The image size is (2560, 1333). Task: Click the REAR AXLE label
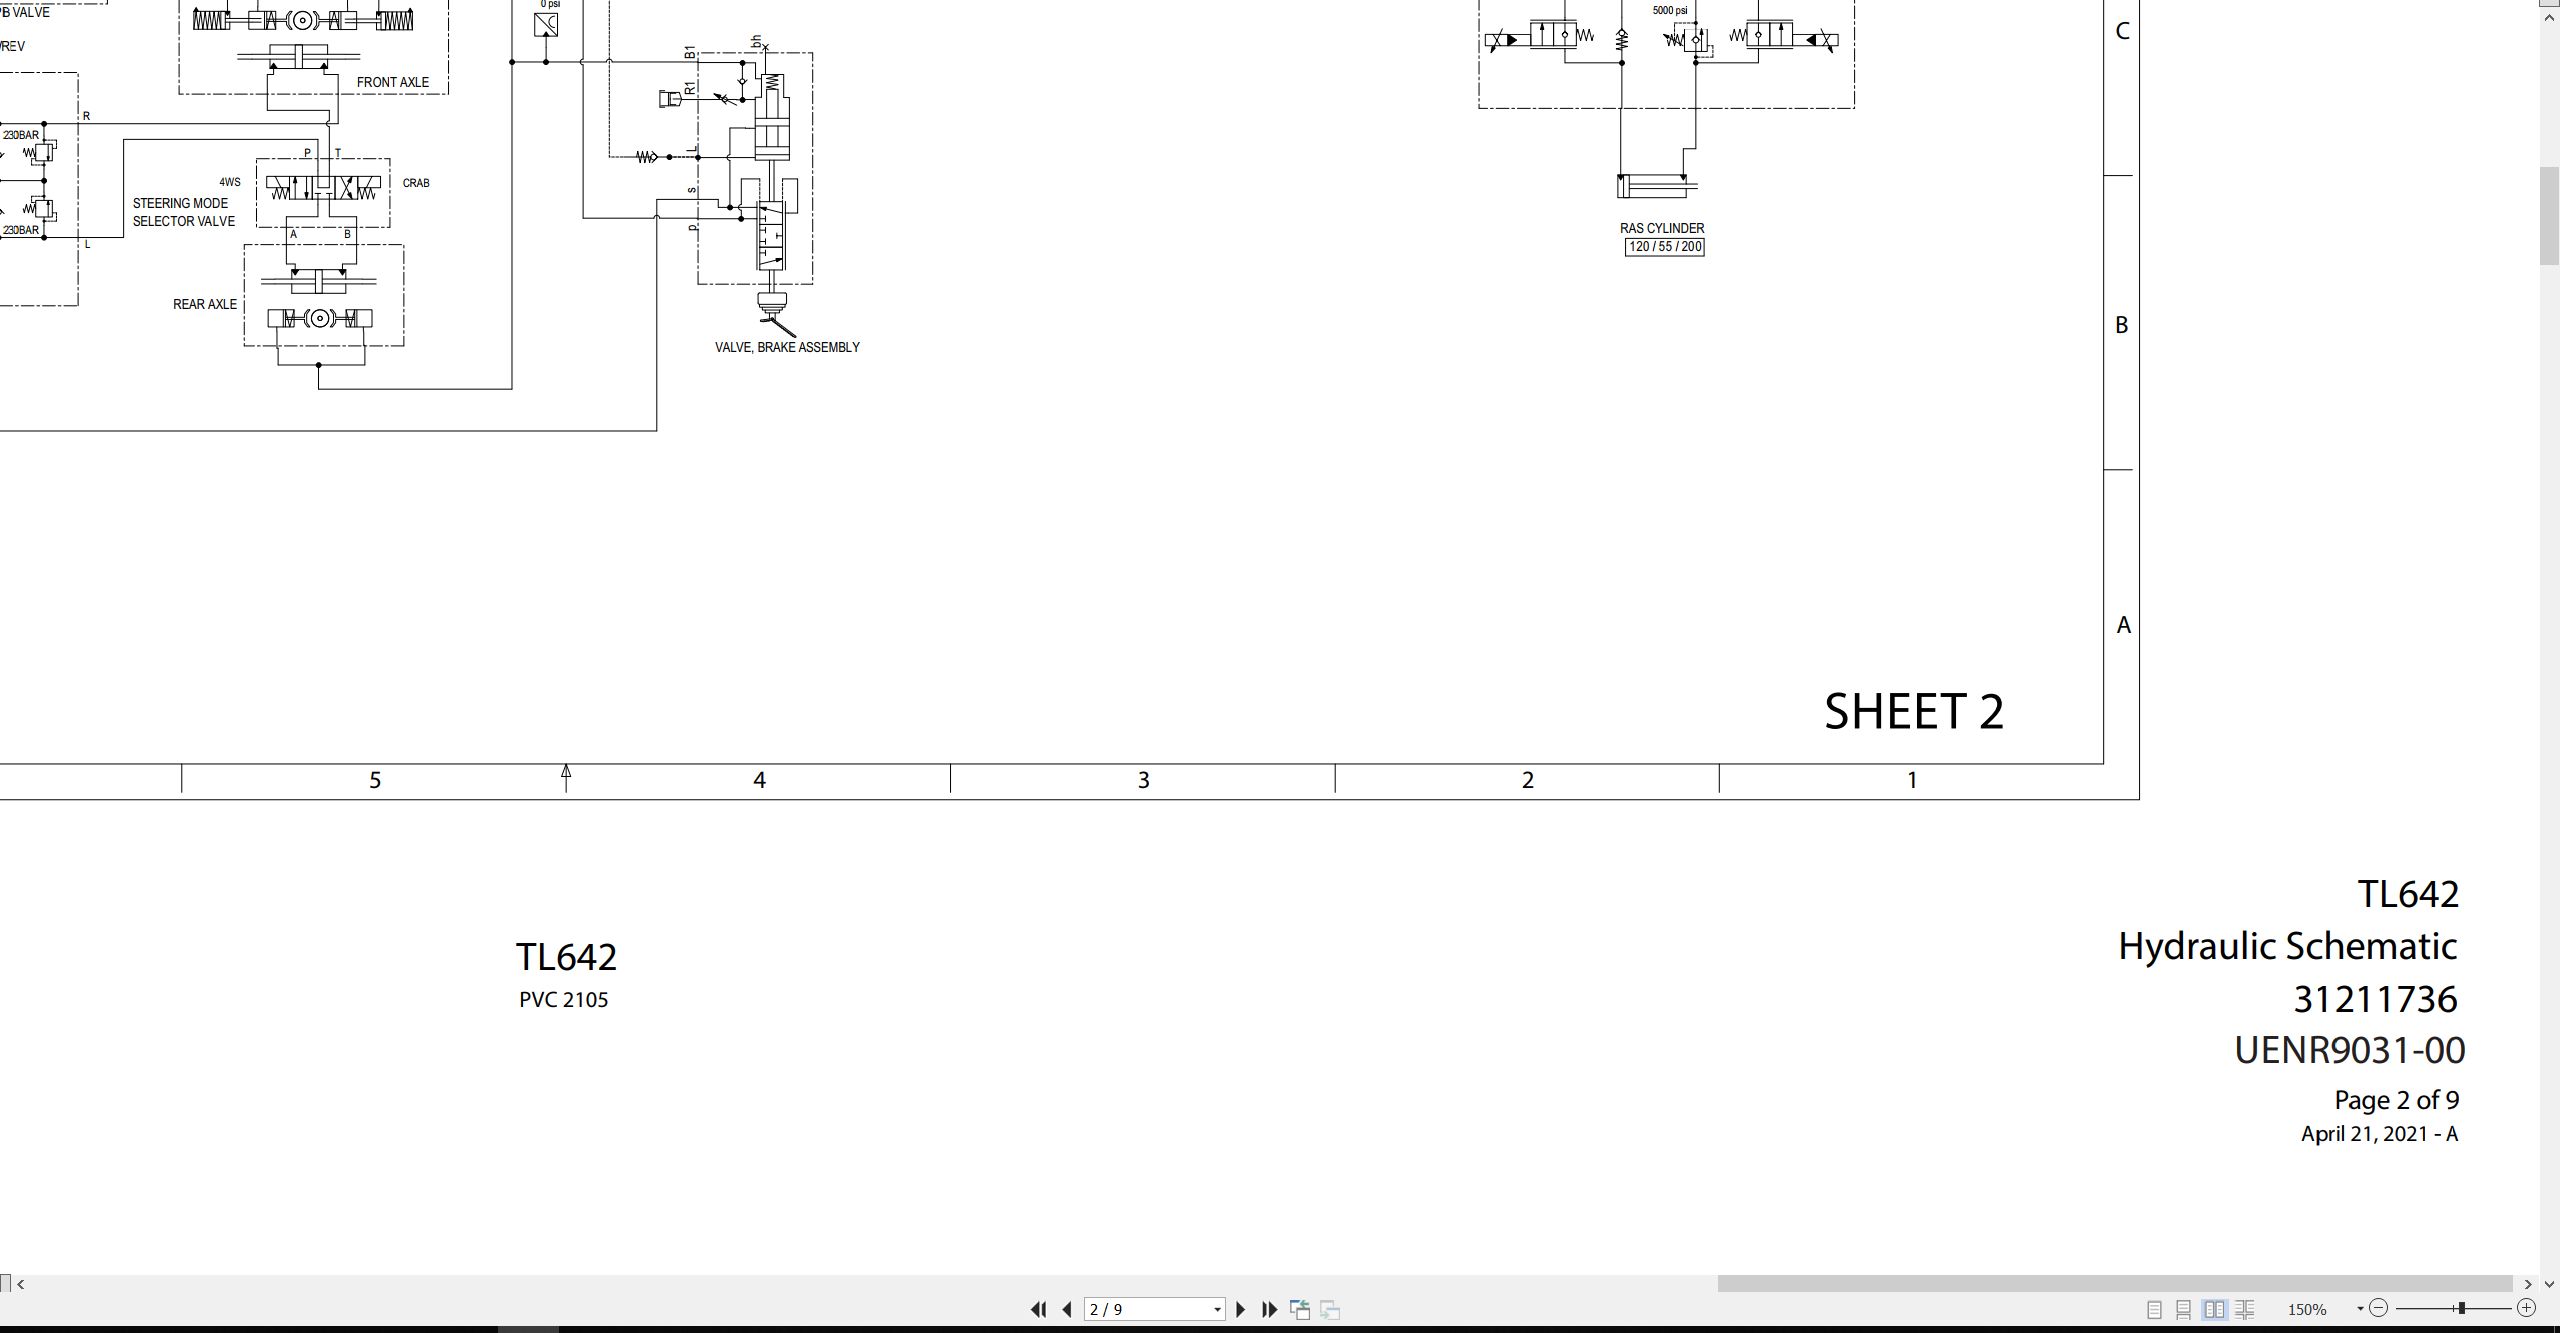click(x=205, y=304)
